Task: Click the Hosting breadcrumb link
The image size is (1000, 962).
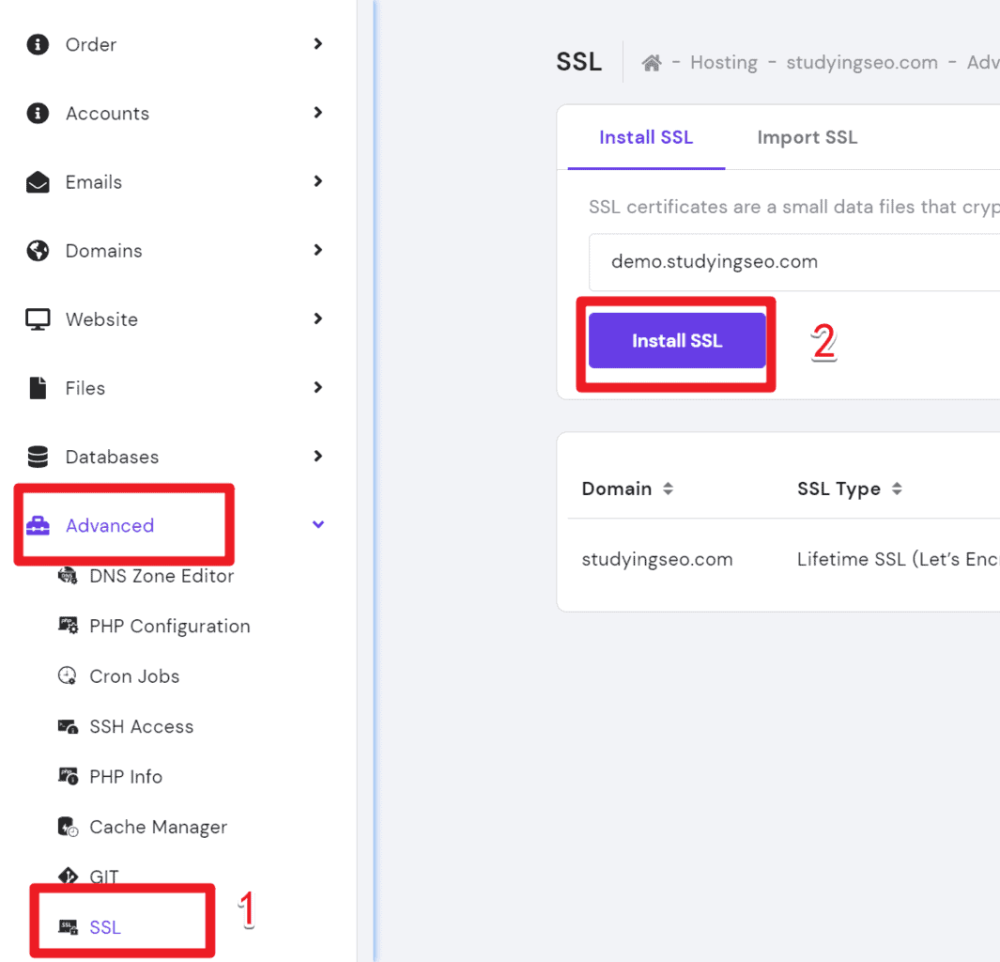Action: click(x=724, y=63)
